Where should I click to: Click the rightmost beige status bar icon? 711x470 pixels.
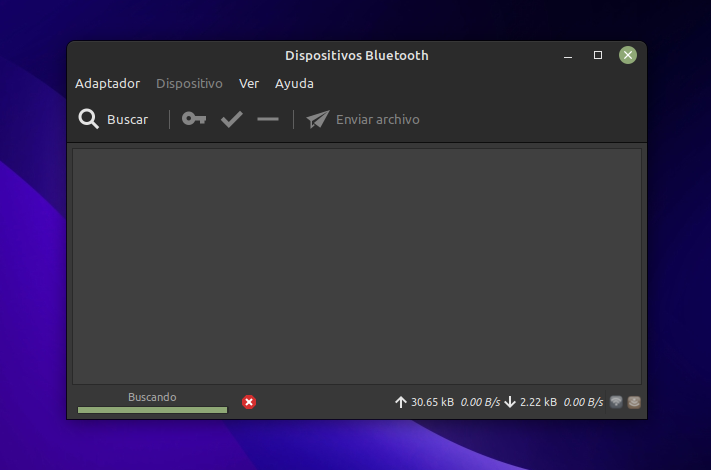(634, 402)
